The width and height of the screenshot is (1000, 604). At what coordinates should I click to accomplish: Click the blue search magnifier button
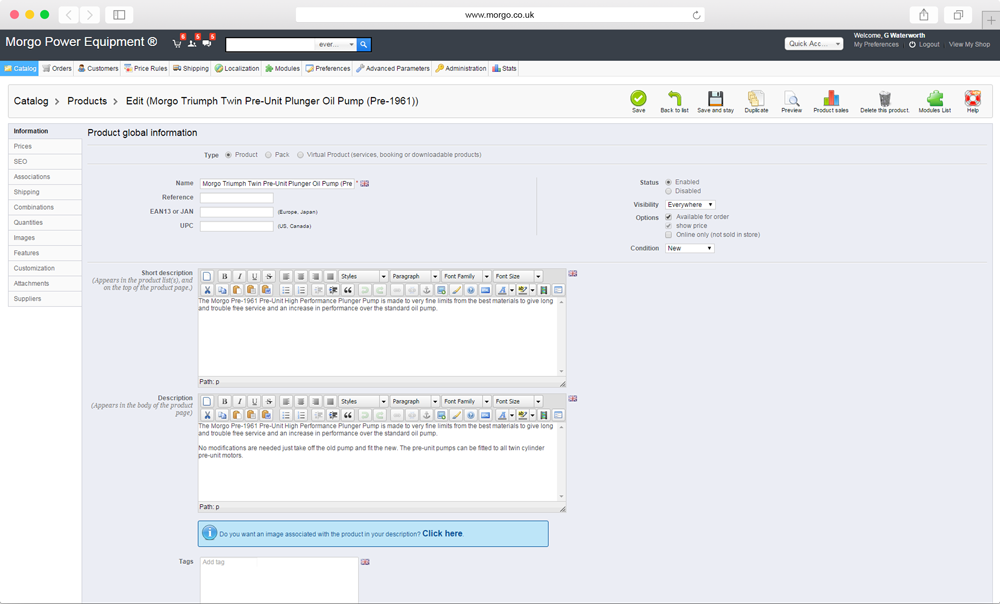click(x=364, y=44)
